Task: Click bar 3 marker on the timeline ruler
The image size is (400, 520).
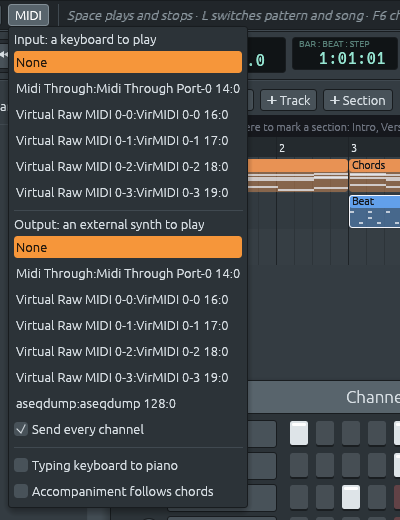Action: click(354, 148)
